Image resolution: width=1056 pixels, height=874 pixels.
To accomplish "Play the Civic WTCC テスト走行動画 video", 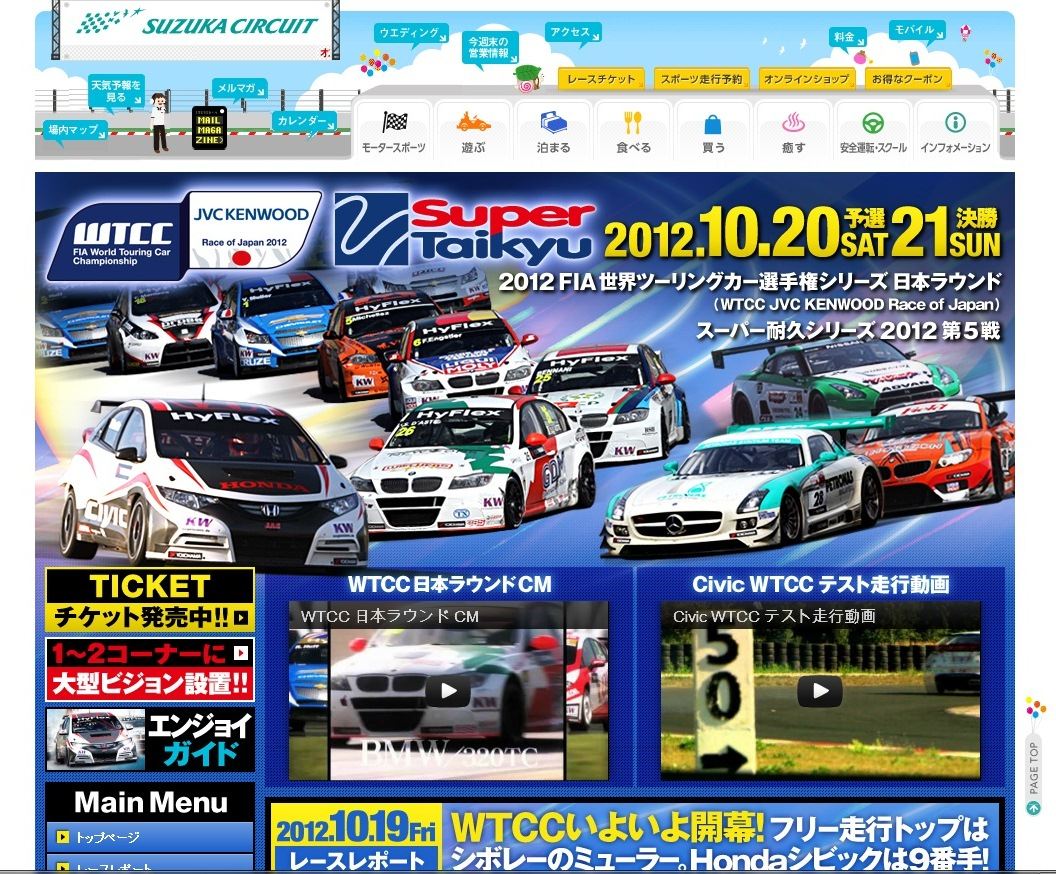I will point(820,691).
